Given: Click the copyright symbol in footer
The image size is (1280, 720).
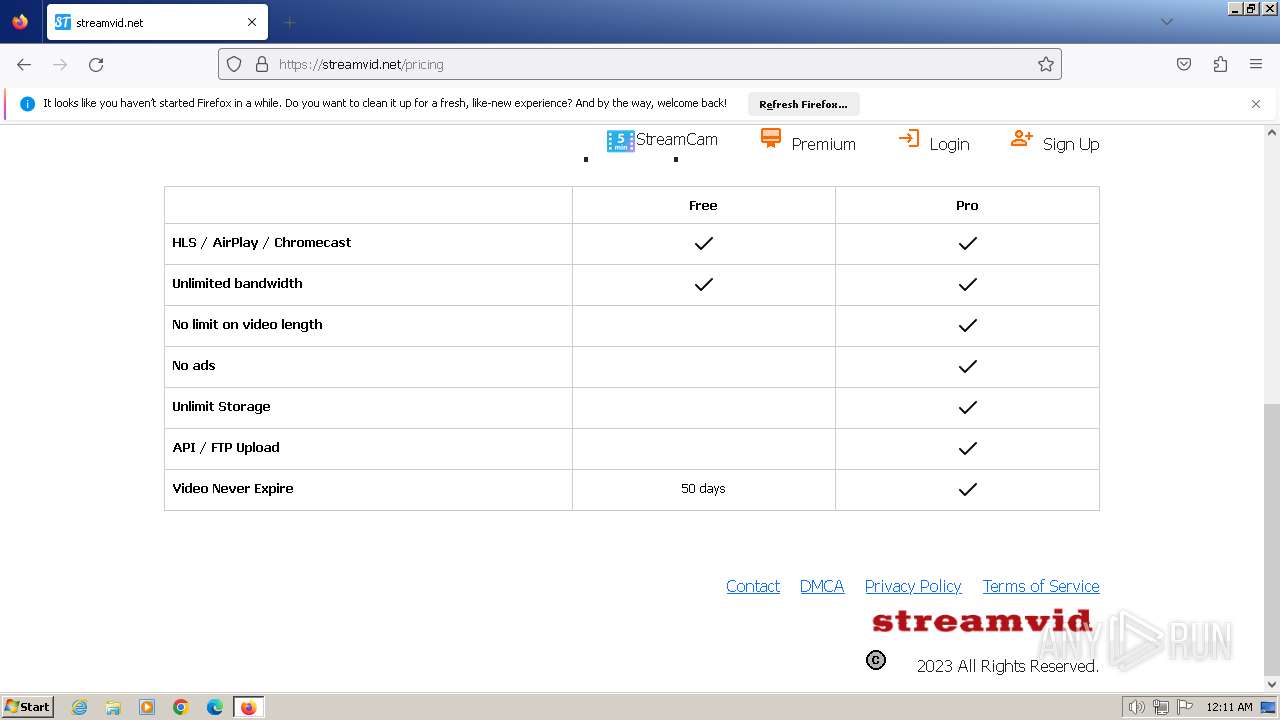Looking at the screenshot, I should [x=876, y=660].
